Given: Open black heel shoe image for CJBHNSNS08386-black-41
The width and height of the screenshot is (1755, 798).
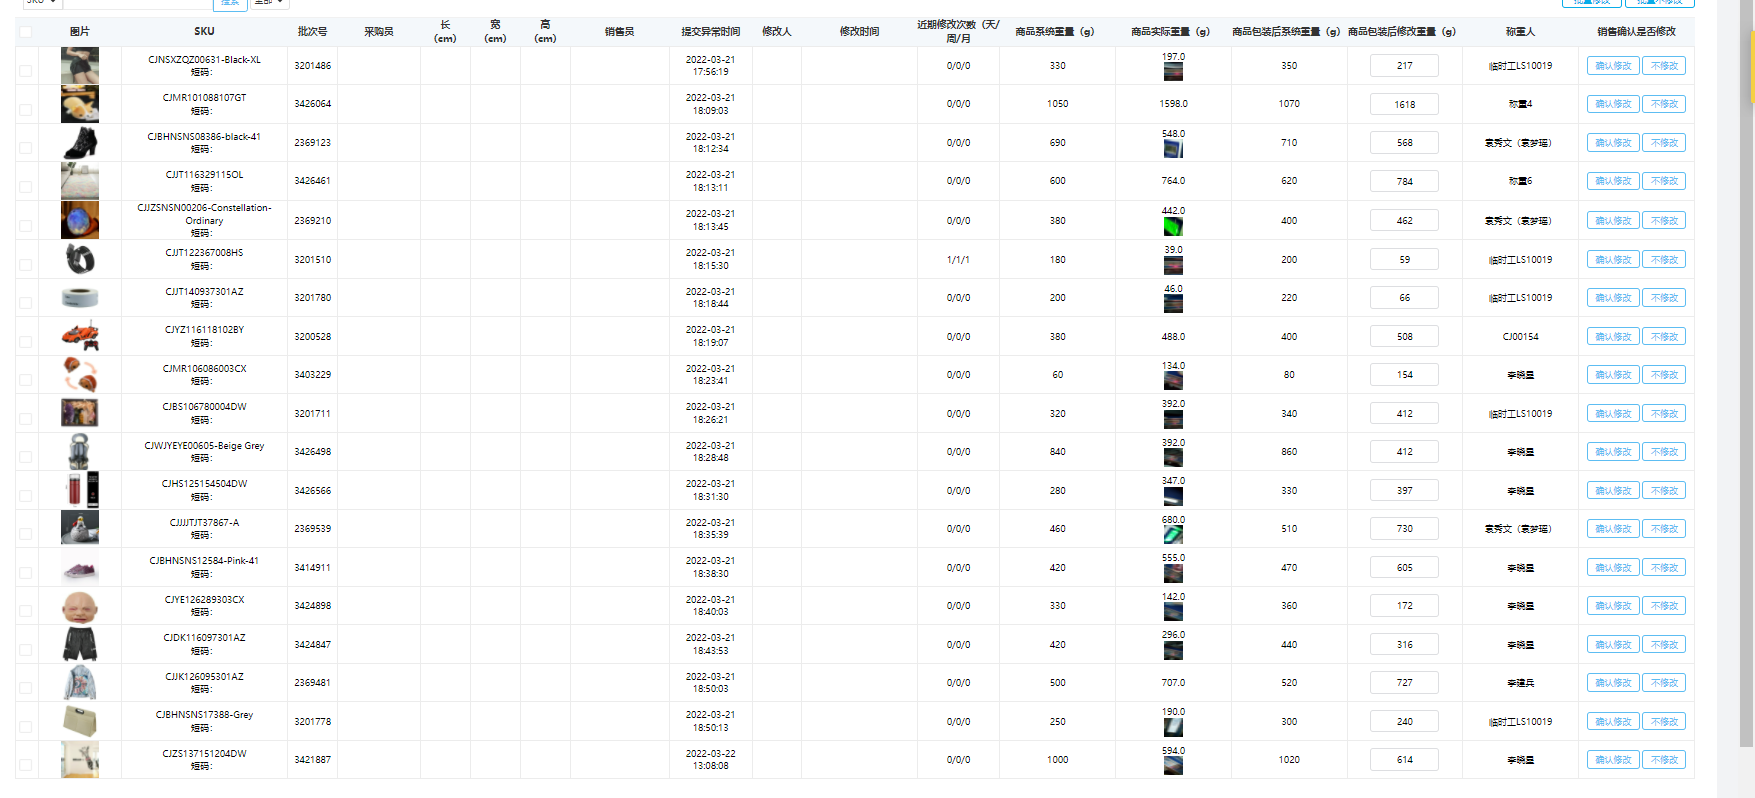Looking at the screenshot, I should point(80,143).
